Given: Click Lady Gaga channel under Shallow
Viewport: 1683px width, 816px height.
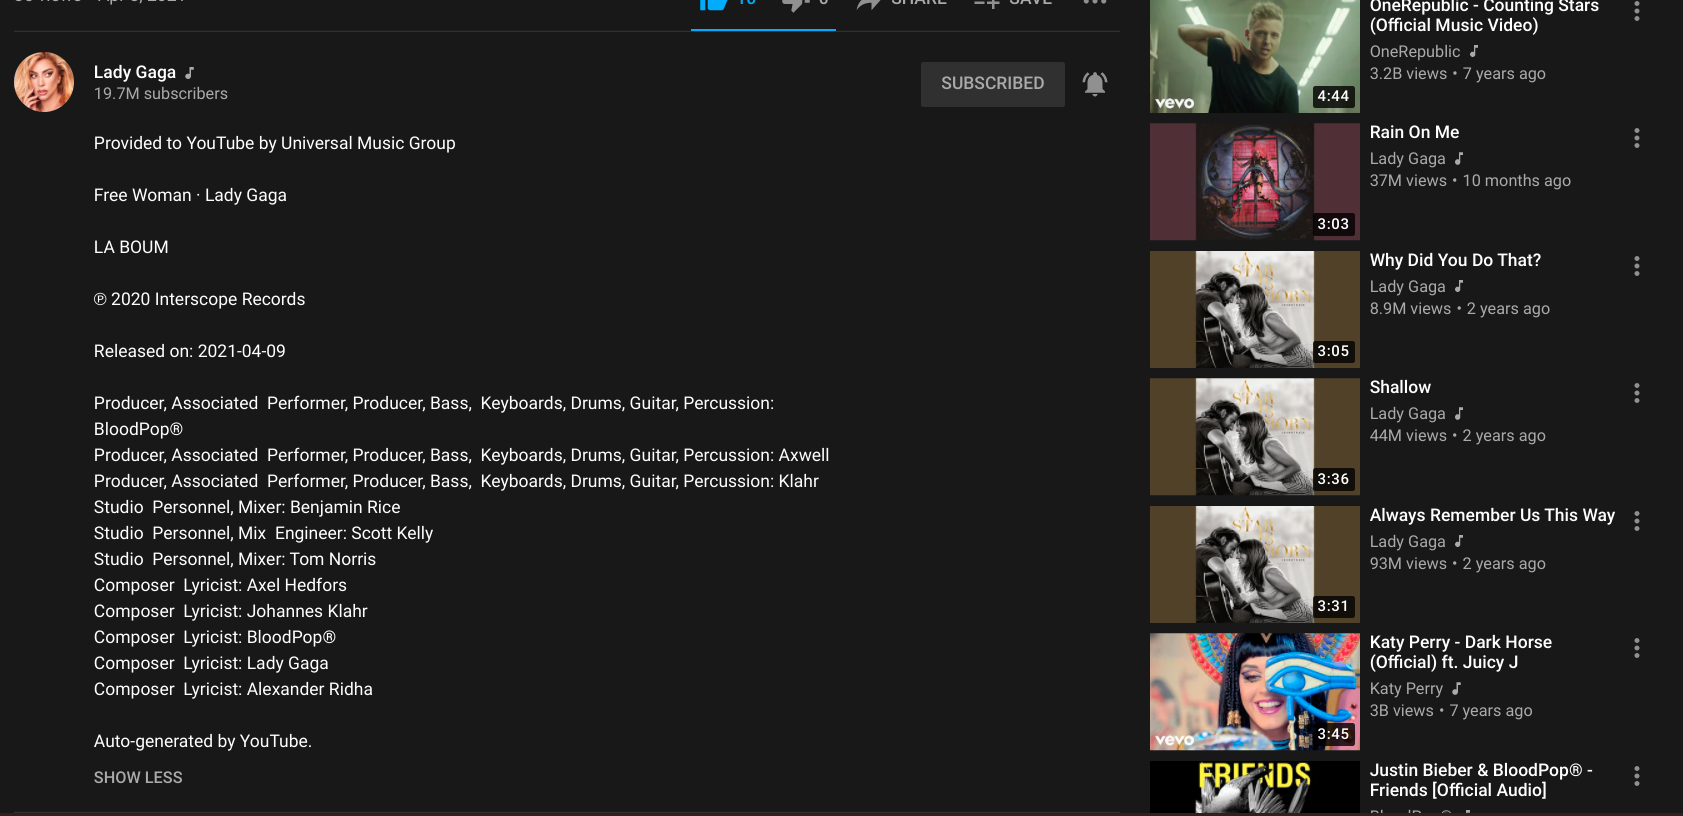Looking at the screenshot, I should [x=1407, y=414].
